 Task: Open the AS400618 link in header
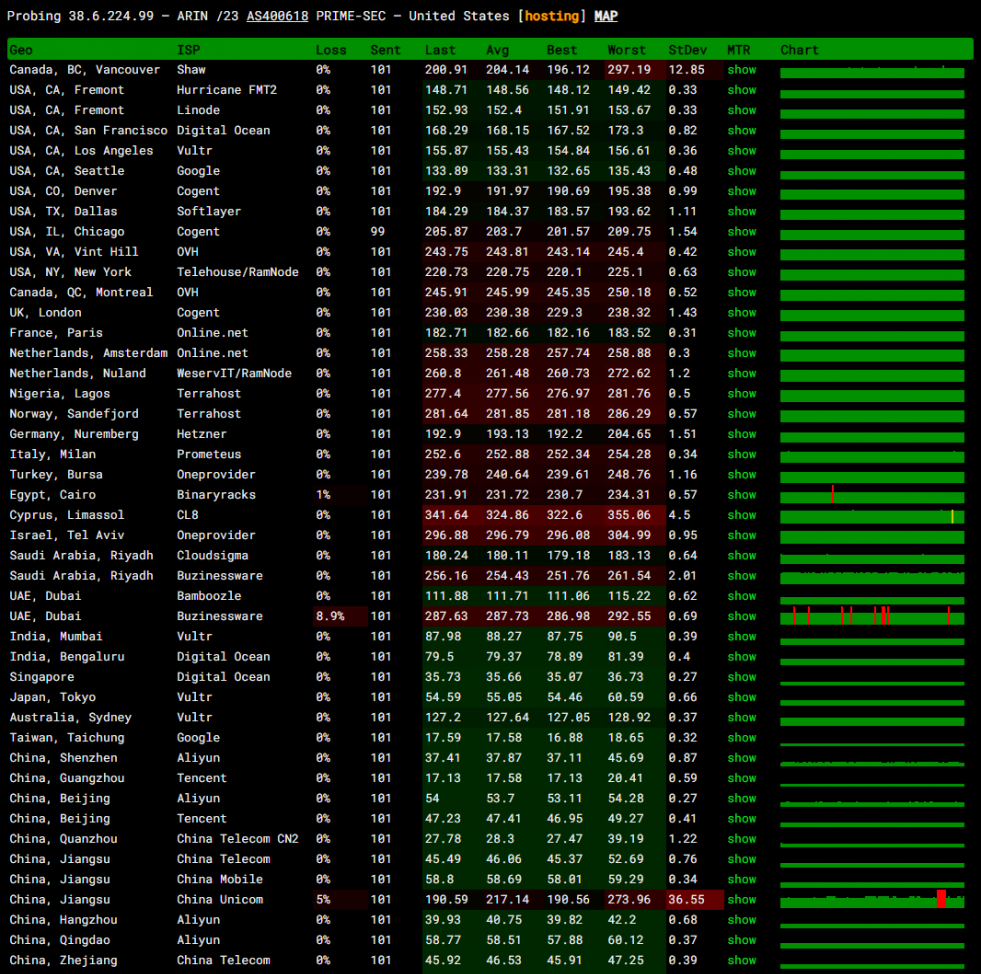click(x=277, y=16)
